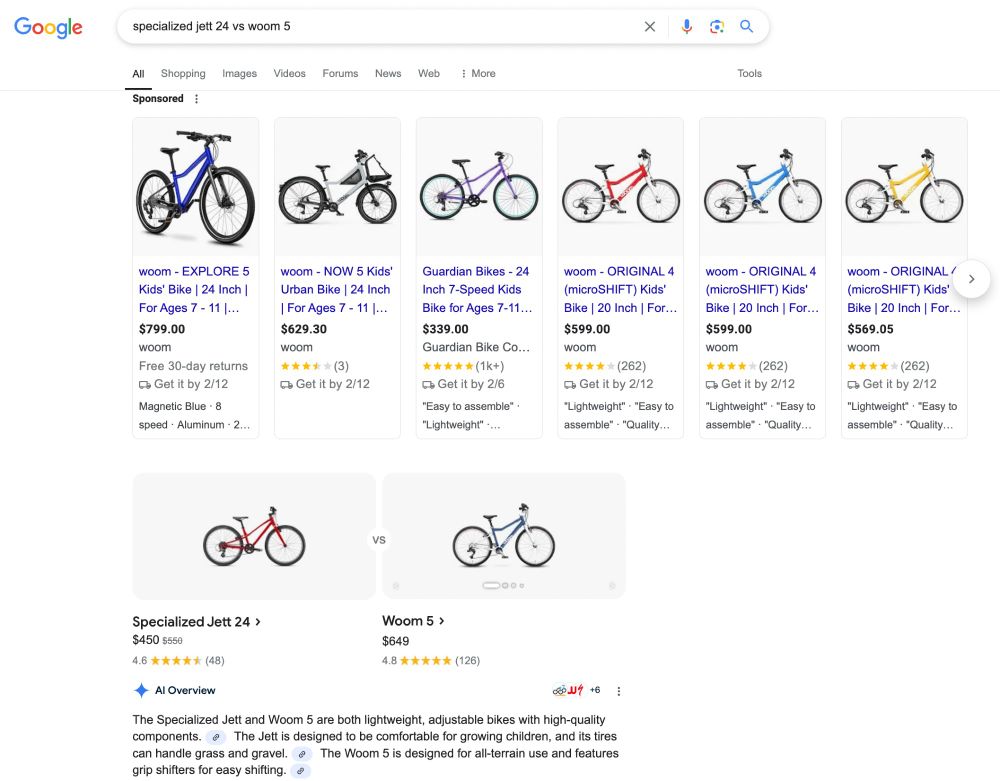
Task: Open the $569.05 woom ORIGINAL 4 link
Action: [x=904, y=289]
